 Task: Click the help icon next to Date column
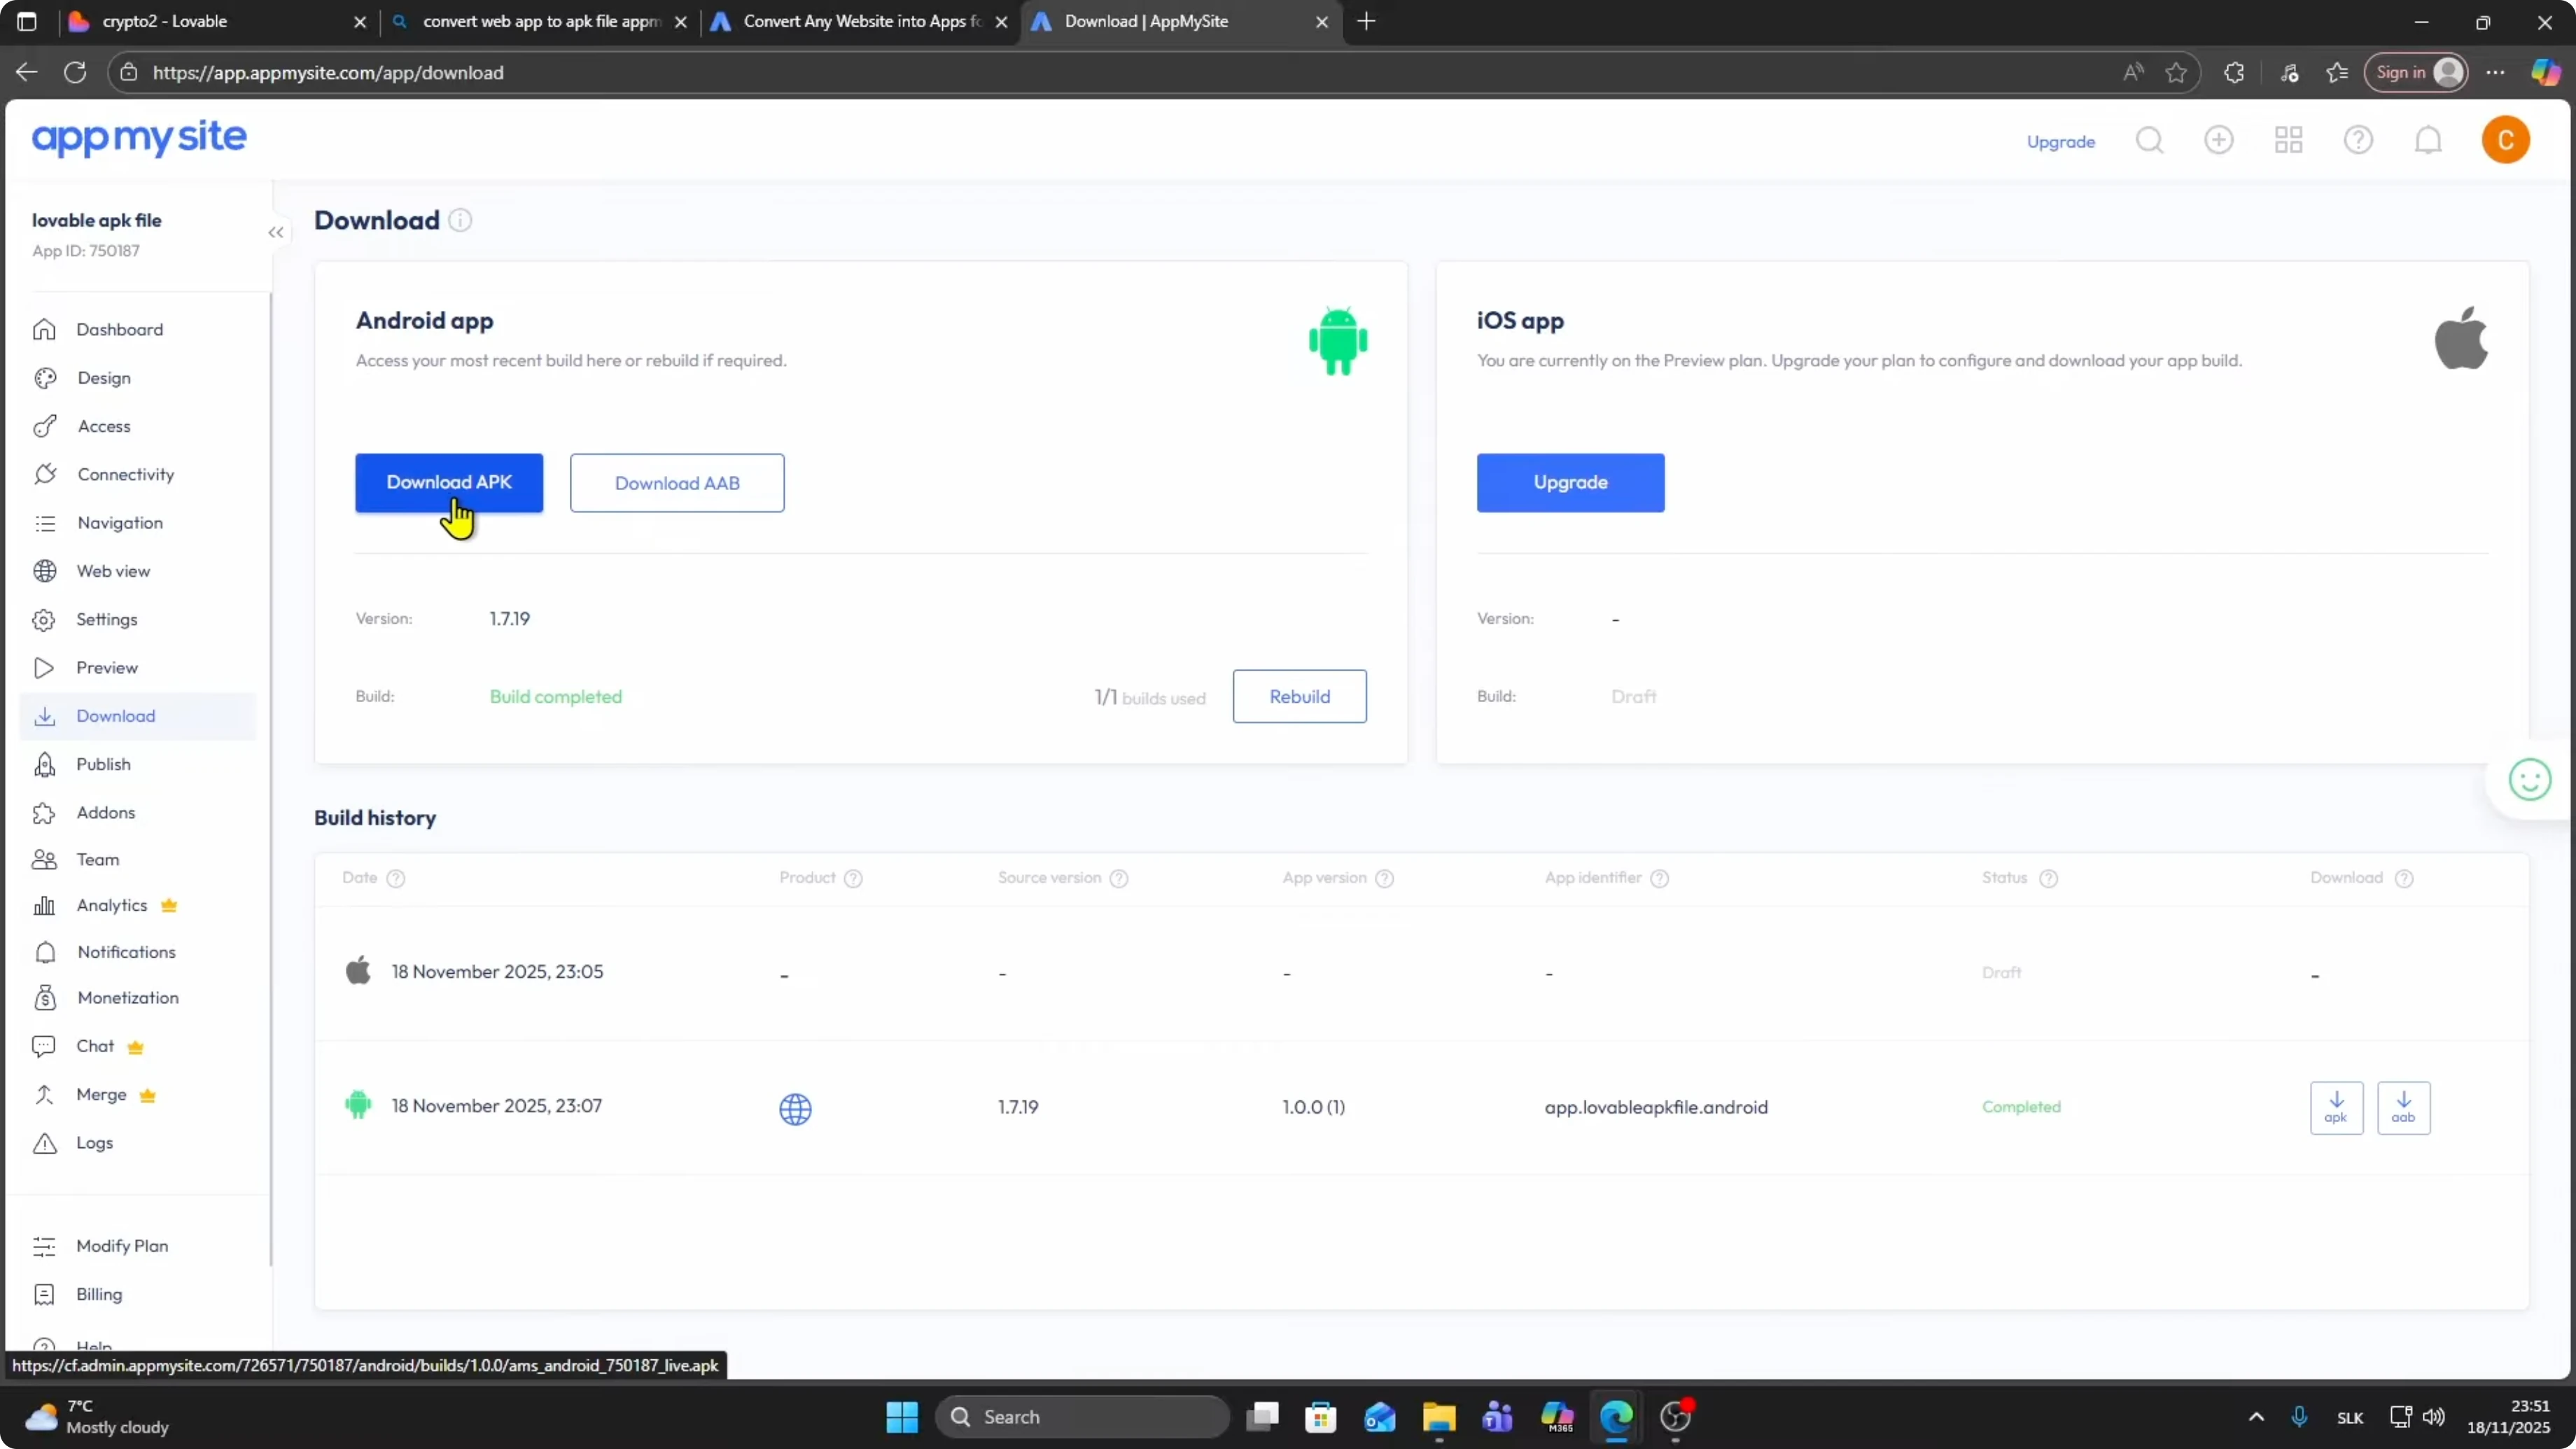[x=396, y=878]
